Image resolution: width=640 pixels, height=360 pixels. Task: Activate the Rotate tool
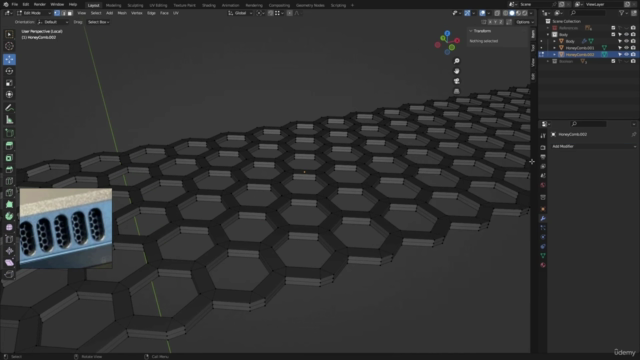tap(9, 71)
